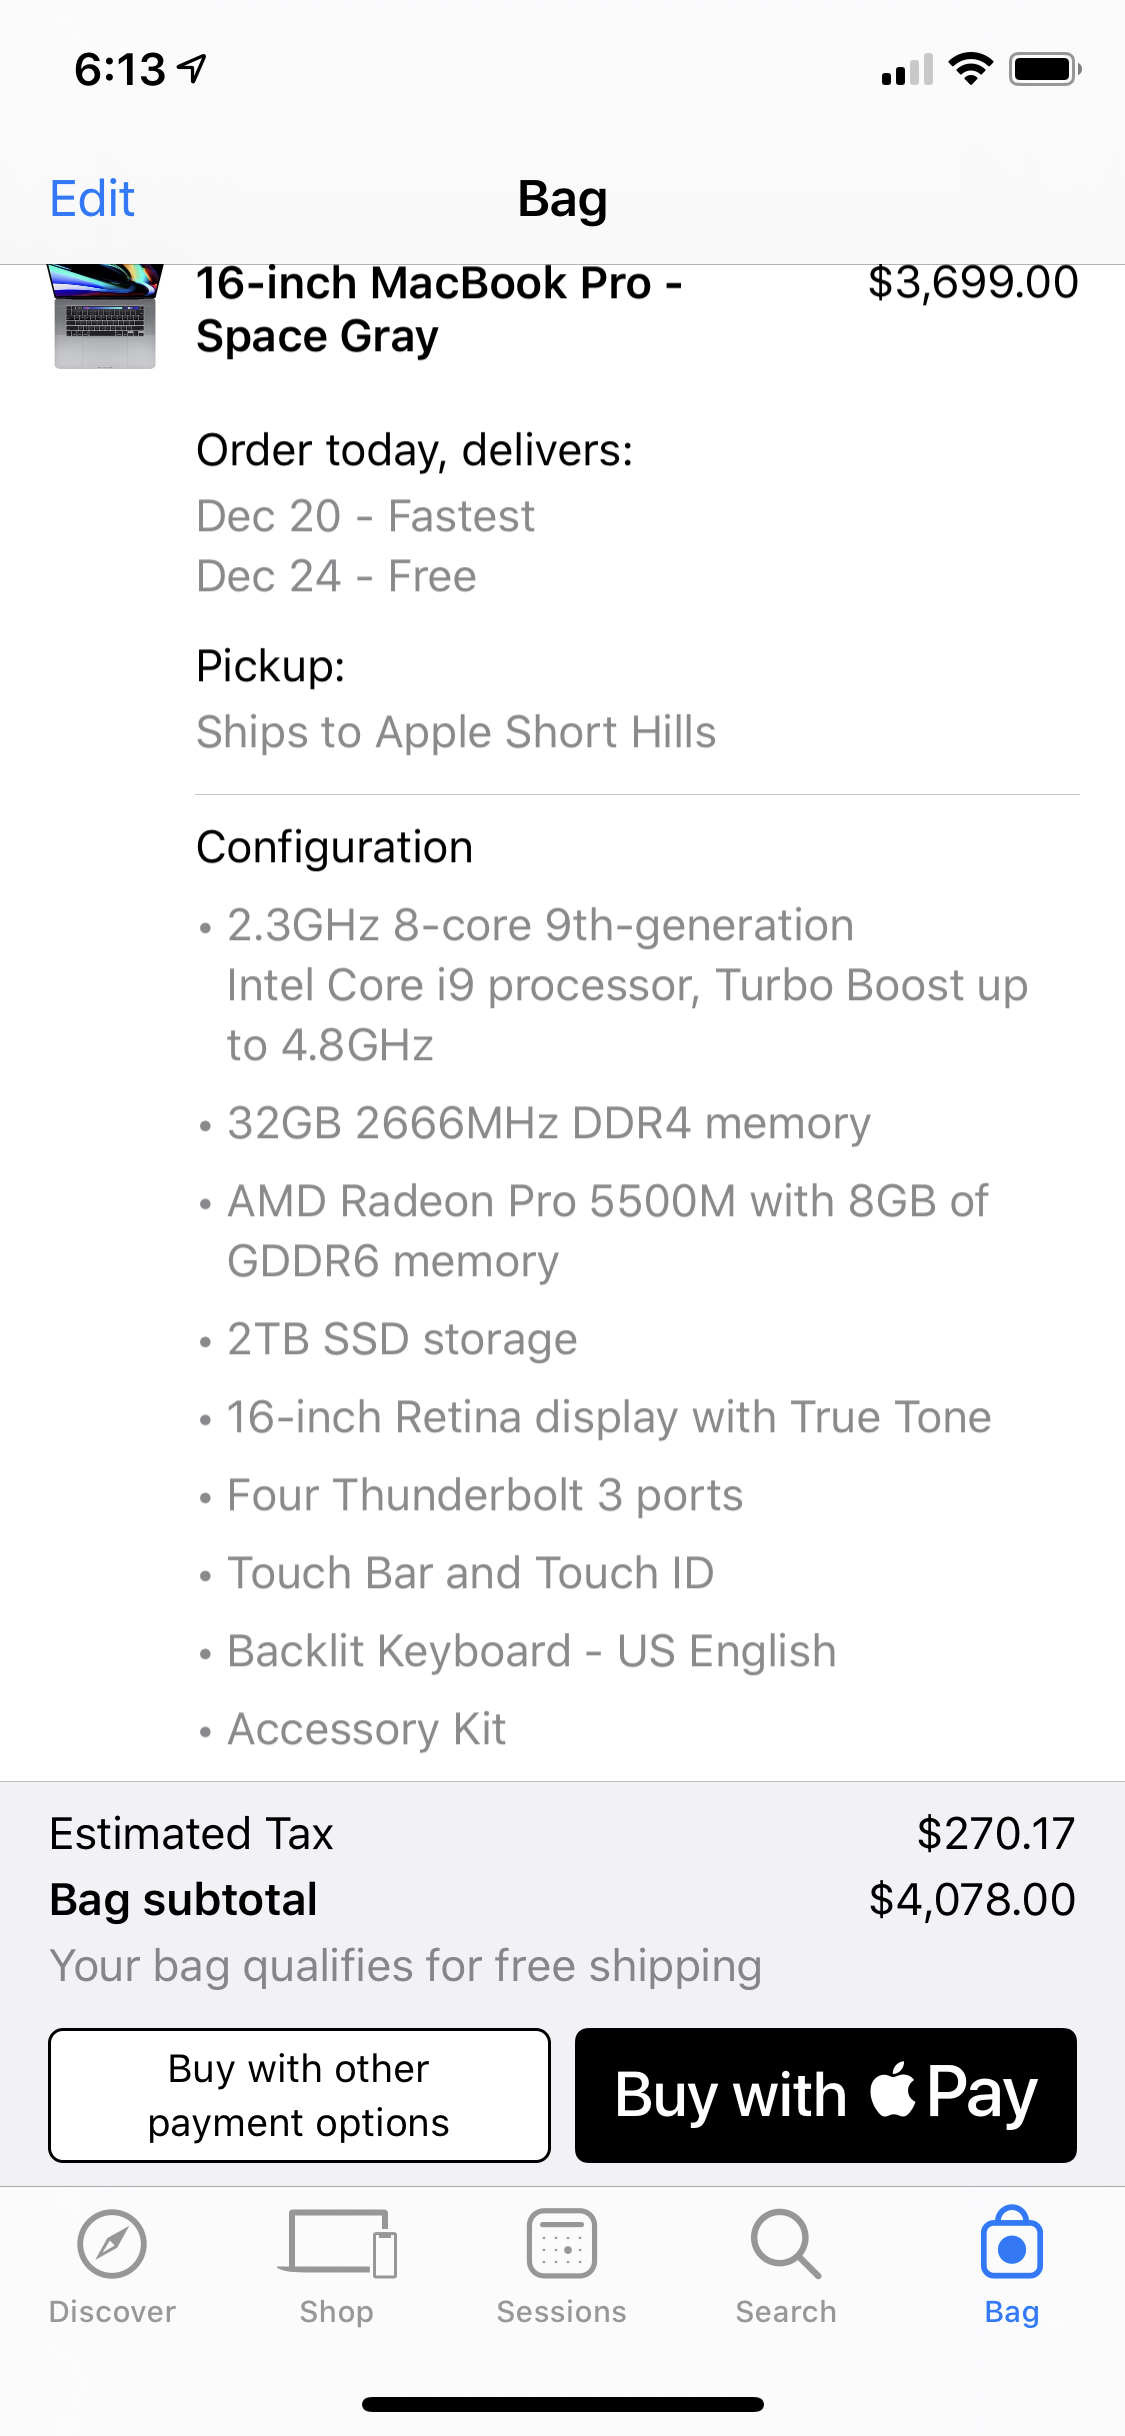This screenshot has width=1125, height=2436.
Task: Tap the location arrow status icon
Action: pyautogui.click(x=192, y=68)
